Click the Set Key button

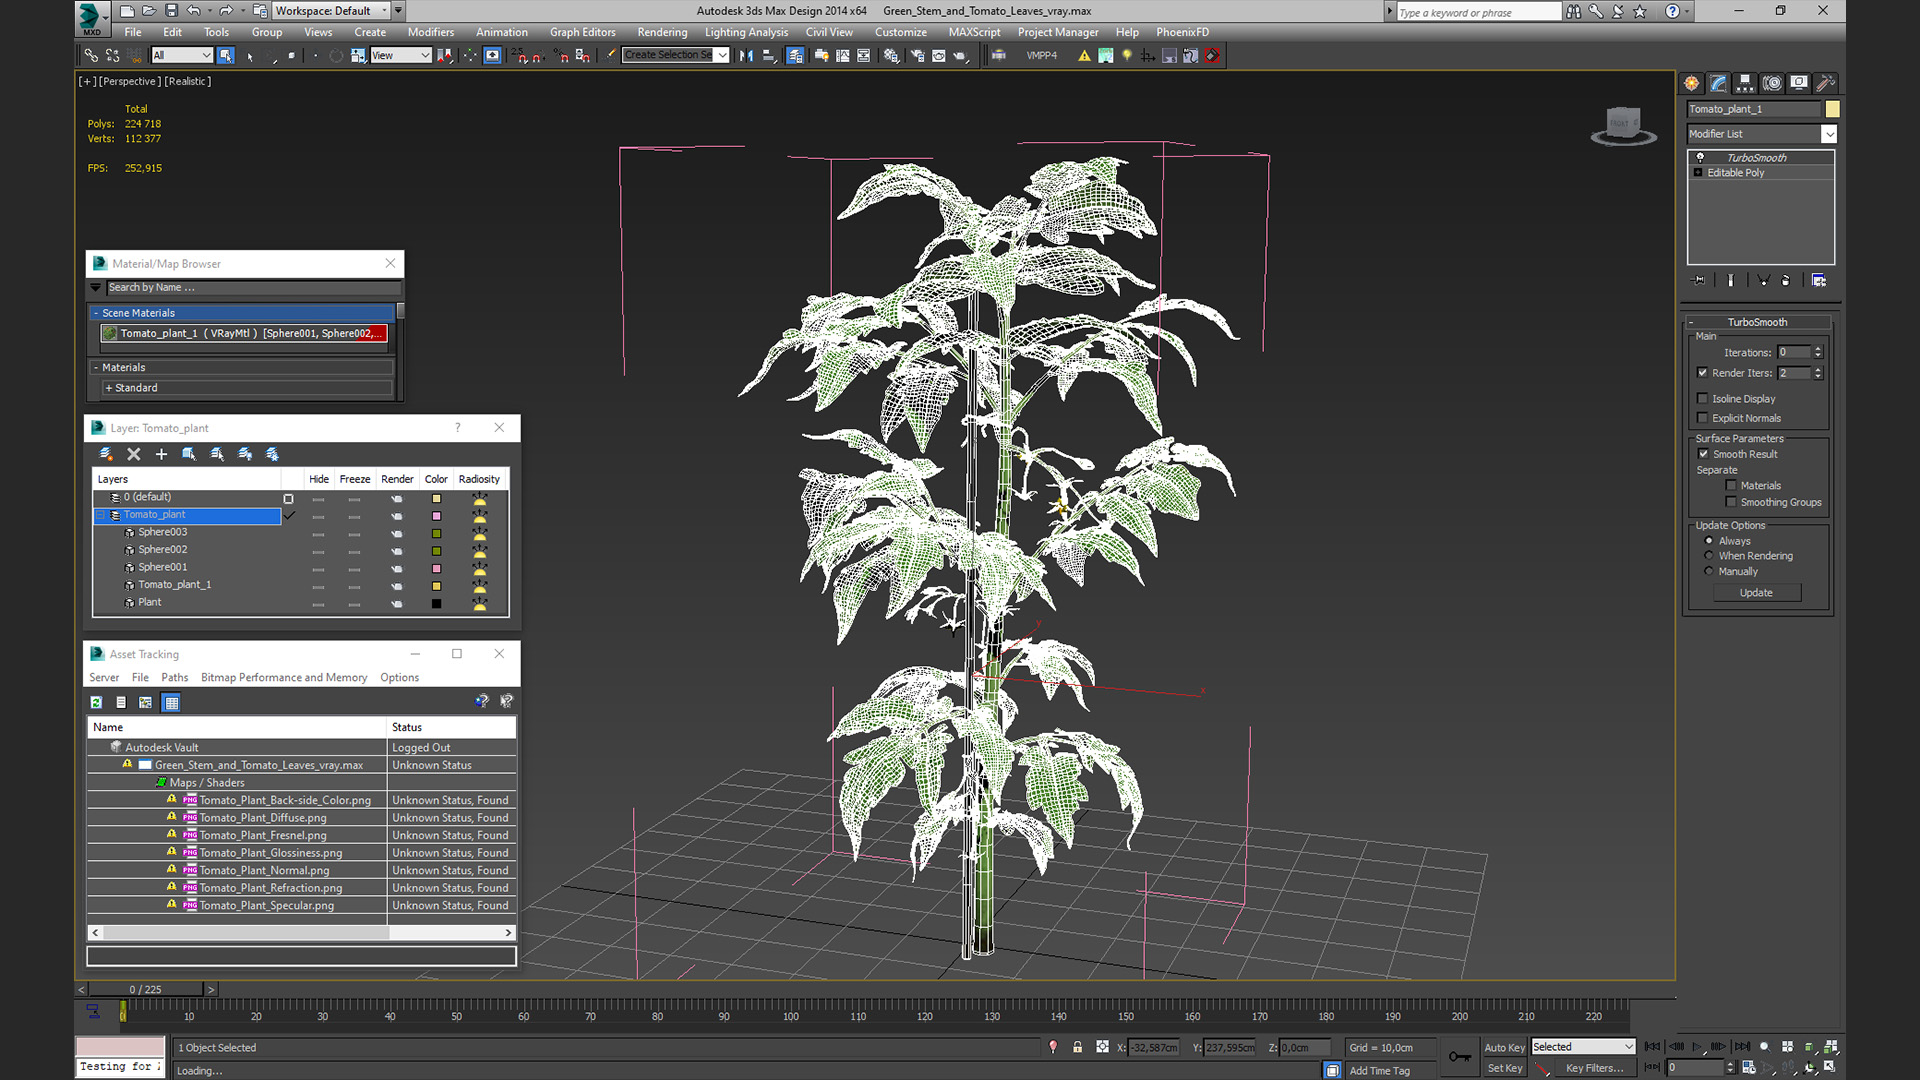tap(1504, 1068)
